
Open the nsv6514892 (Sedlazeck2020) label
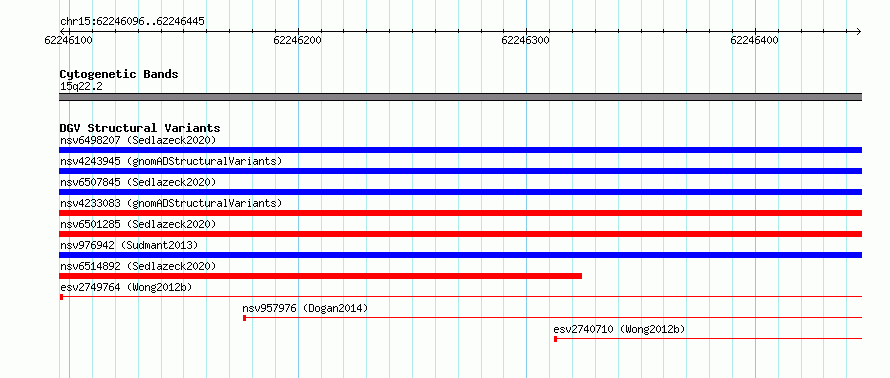[x=138, y=266]
